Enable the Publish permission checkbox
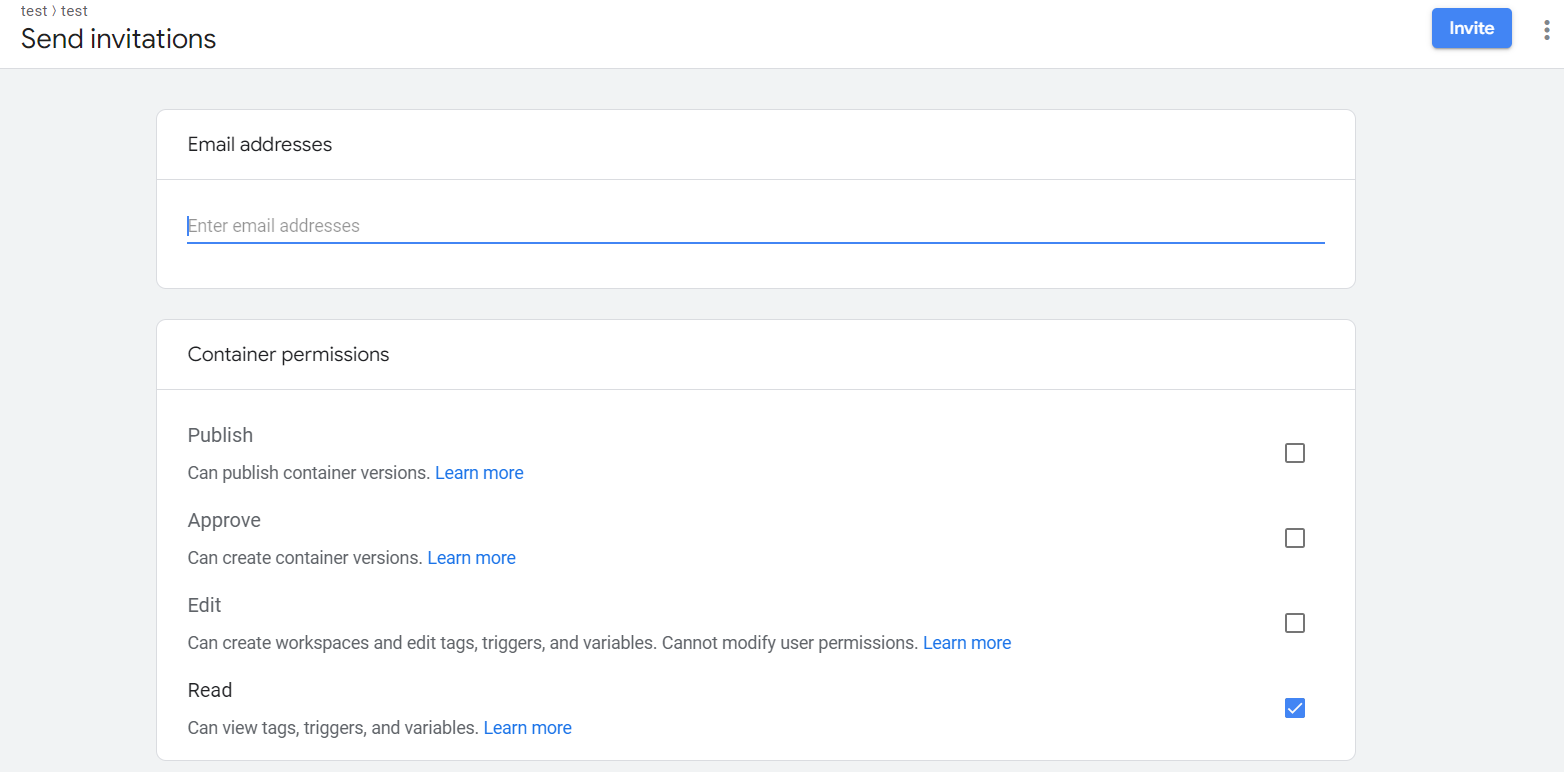The width and height of the screenshot is (1564, 772). pos(1295,453)
